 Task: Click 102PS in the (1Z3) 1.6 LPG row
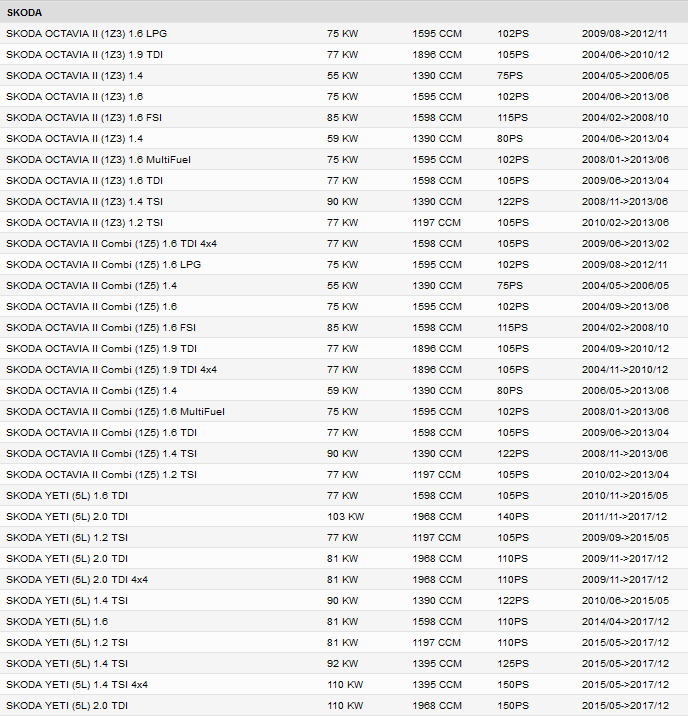[x=513, y=34]
